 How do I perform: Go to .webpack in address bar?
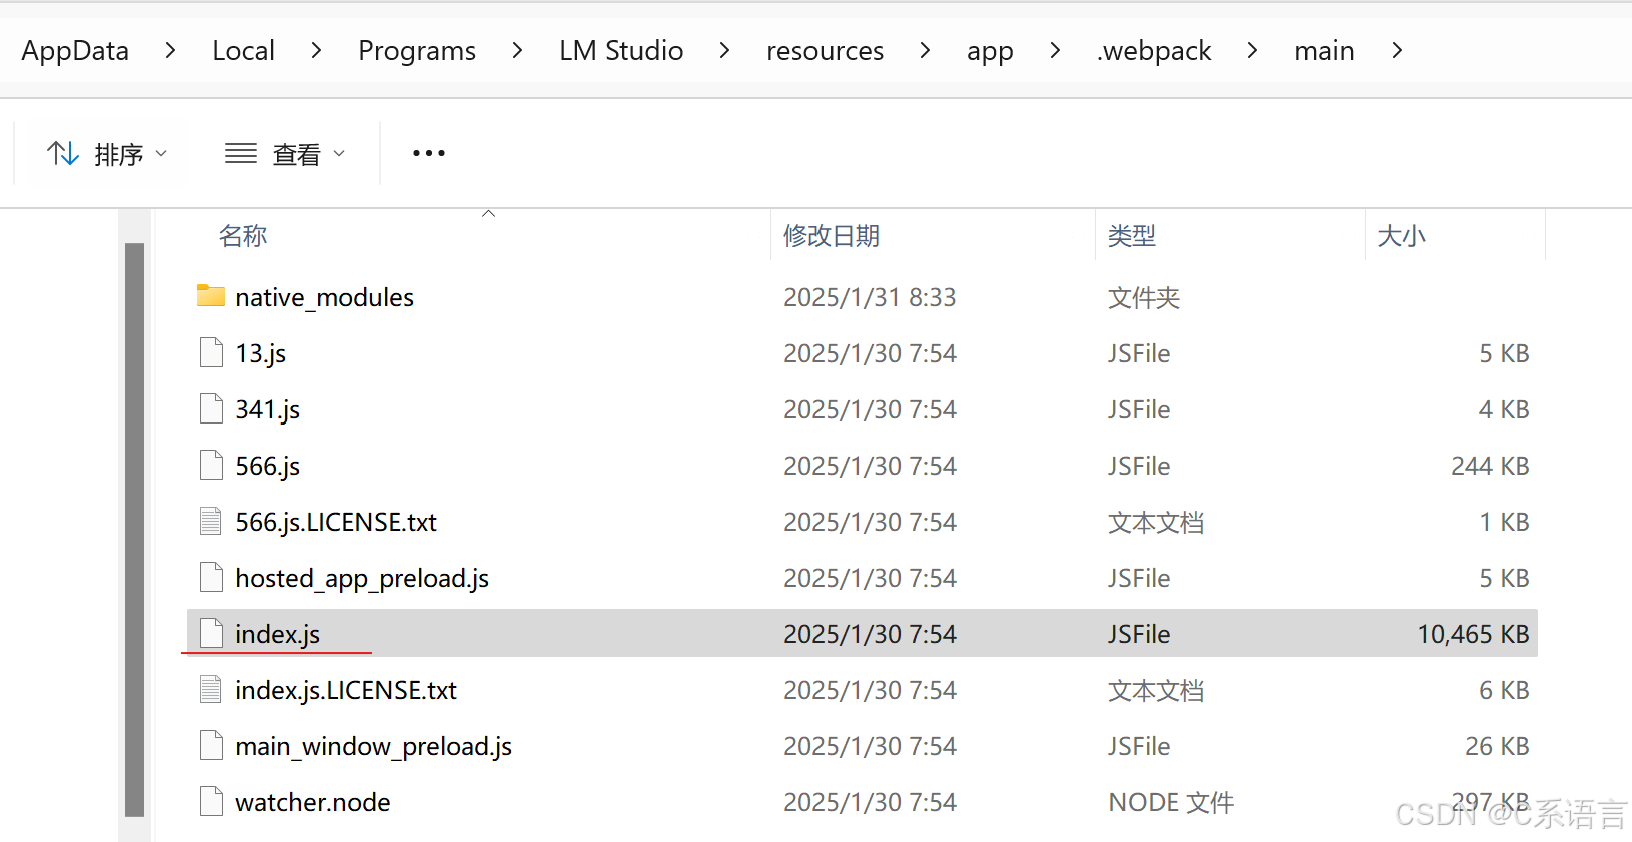click(x=1154, y=51)
